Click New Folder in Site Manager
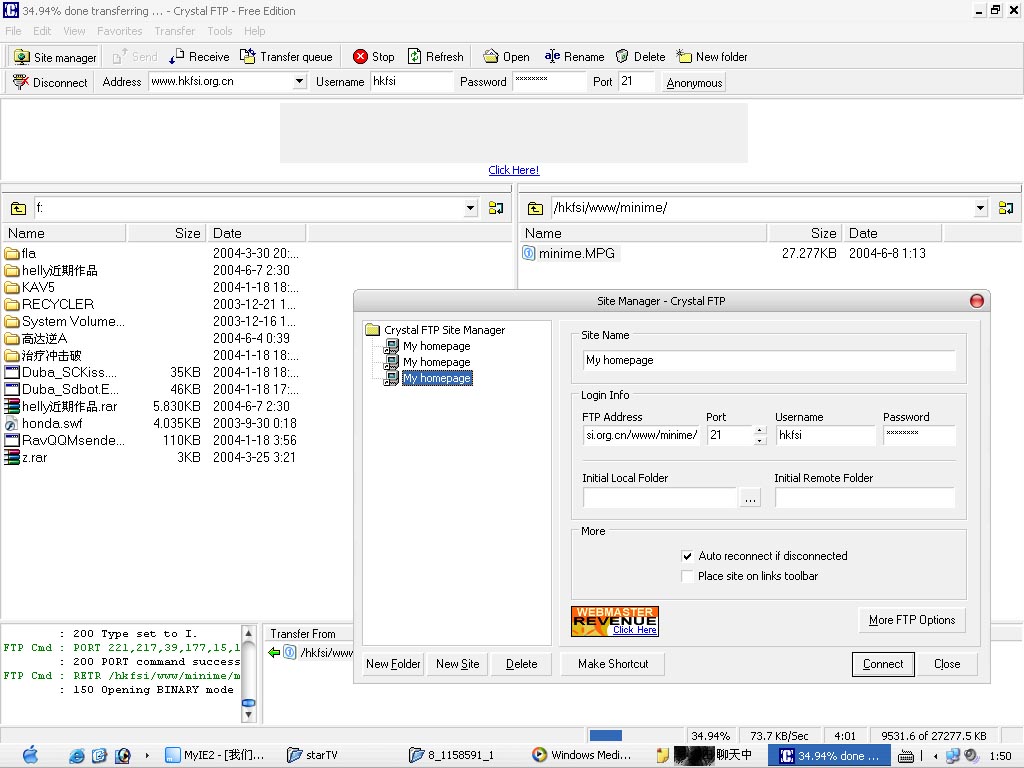1024x768 pixels. [x=393, y=664]
